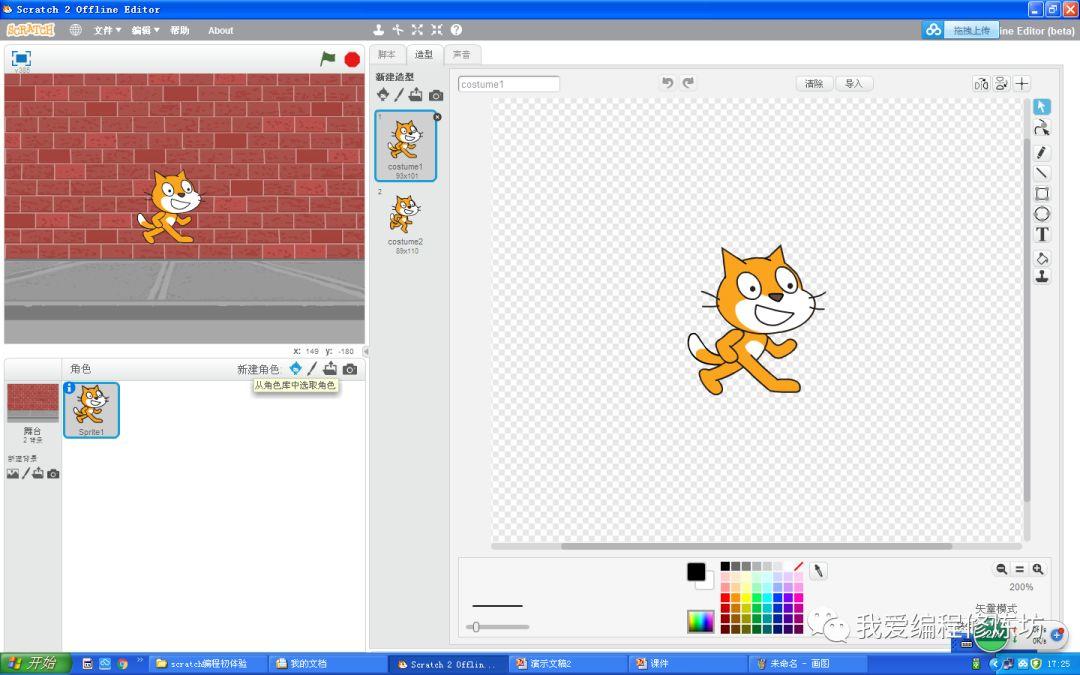Viewport: 1080px width, 675px height.
Task: Open the 帮助 menu
Action: 179,30
